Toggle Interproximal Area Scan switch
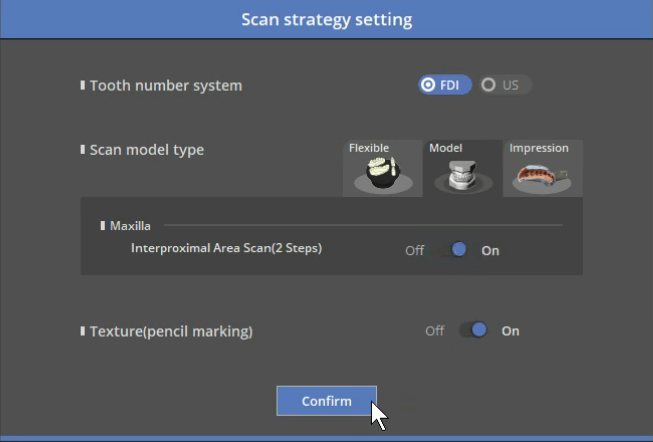The image size is (653, 442). coord(452,250)
